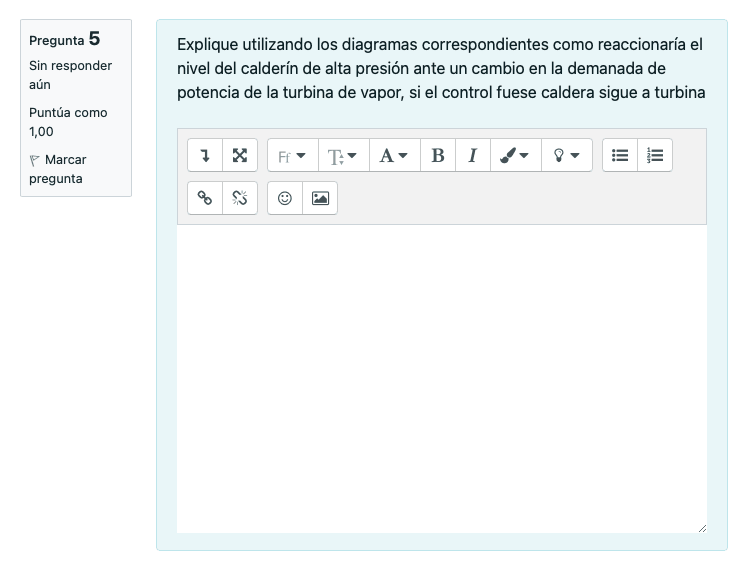Toggle italic formatting

pos(472,156)
